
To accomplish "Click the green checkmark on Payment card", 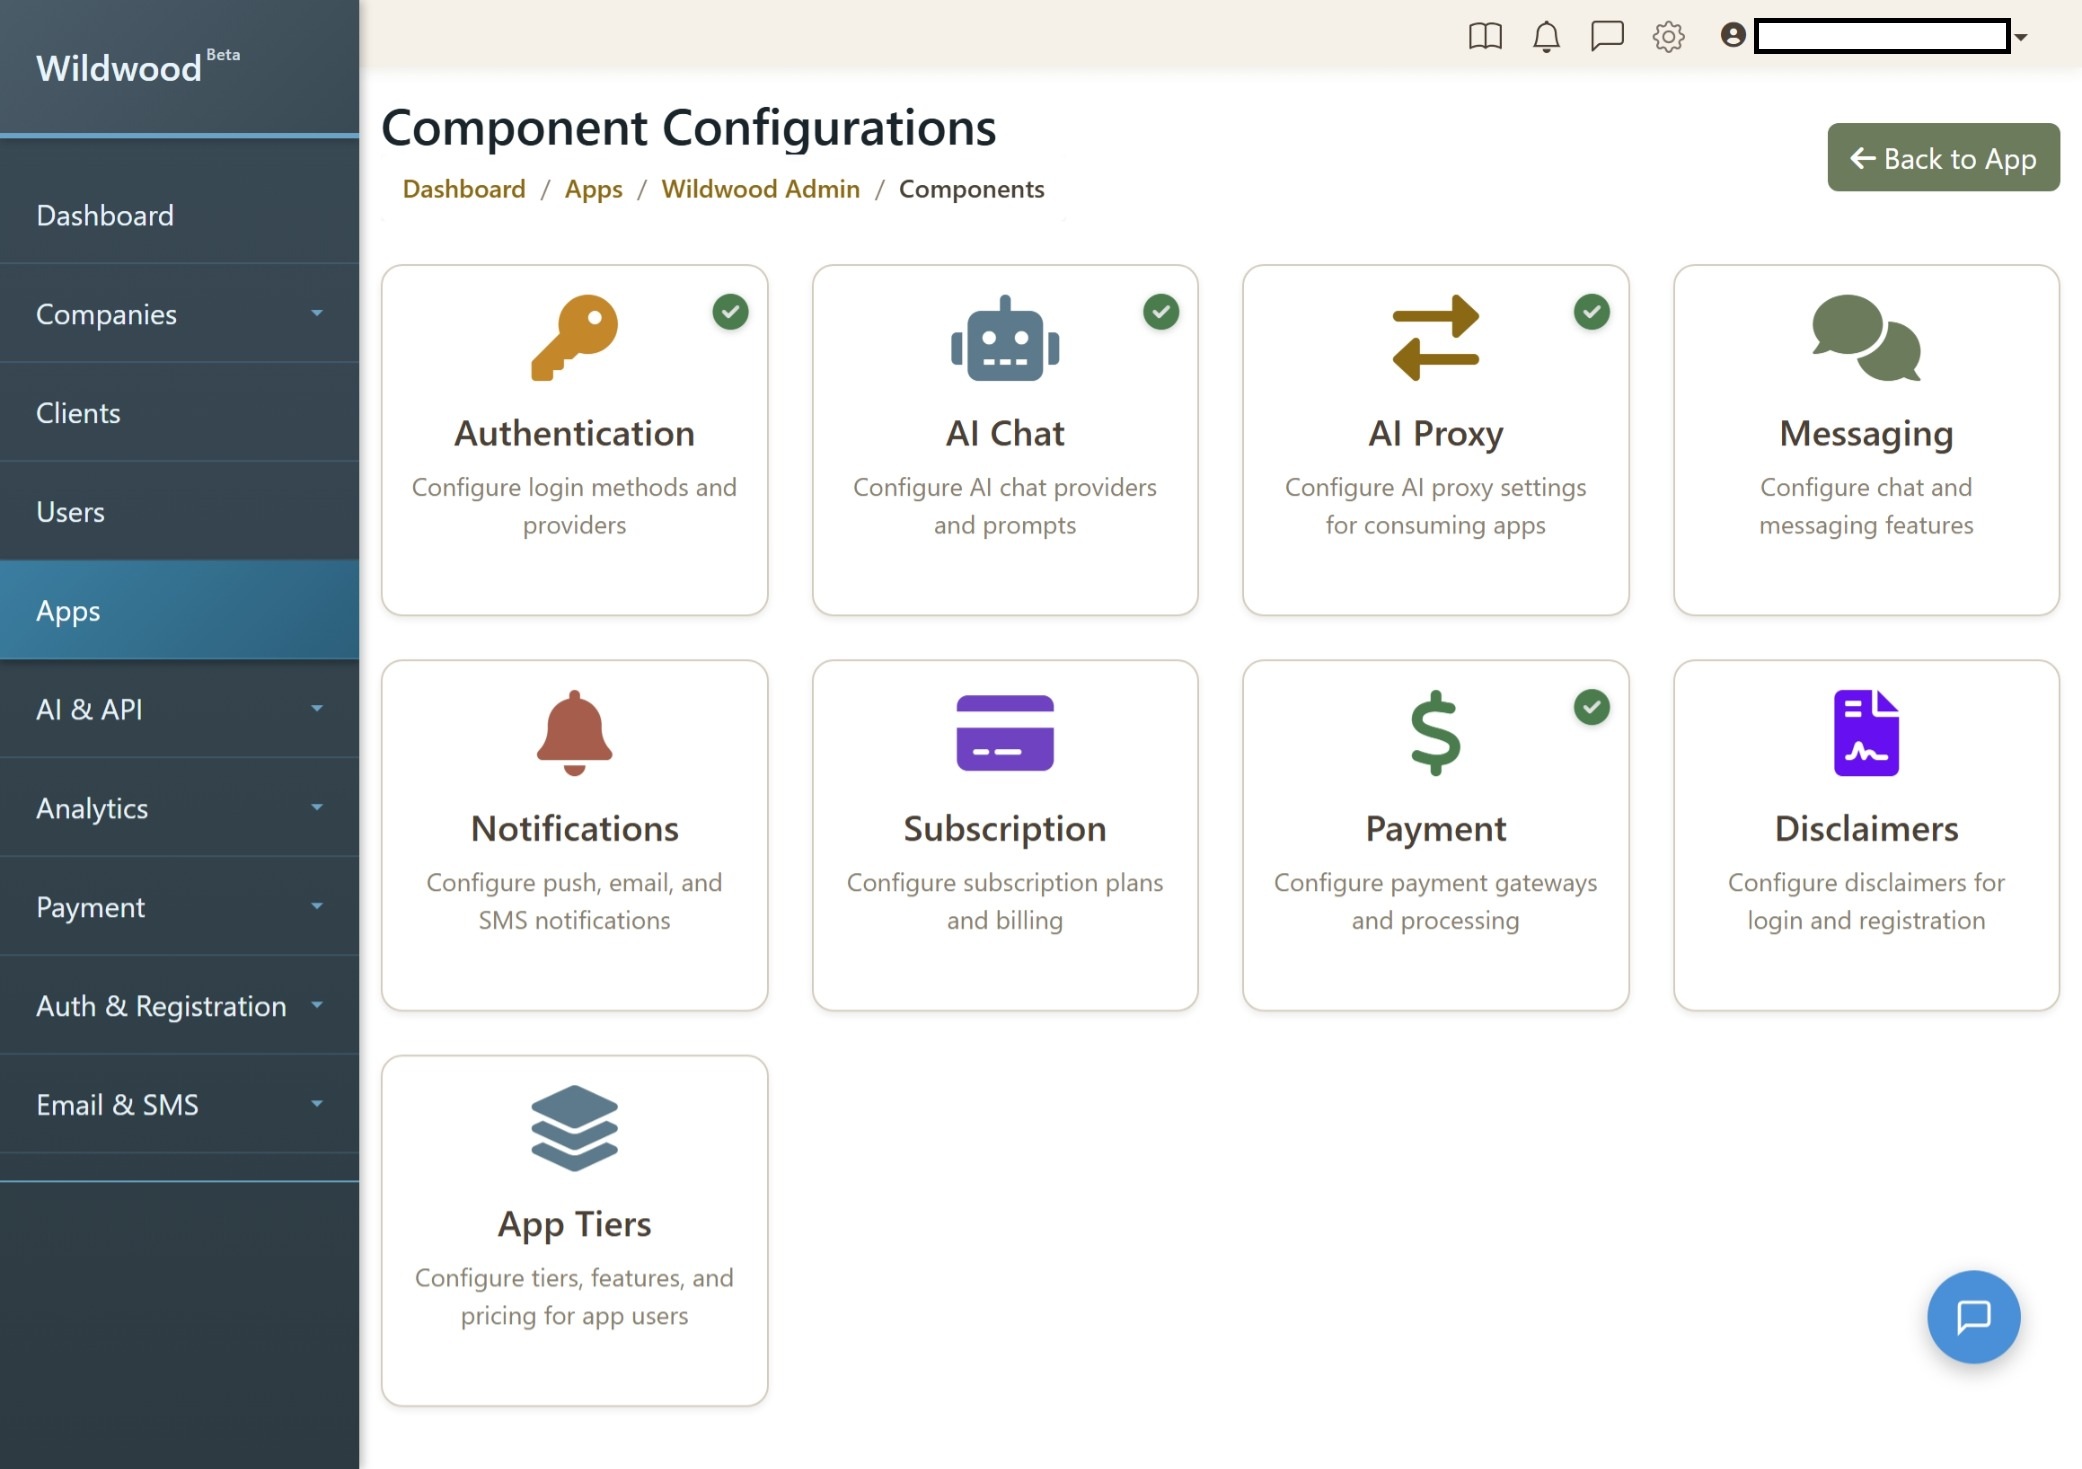I will click(x=1591, y=707).
